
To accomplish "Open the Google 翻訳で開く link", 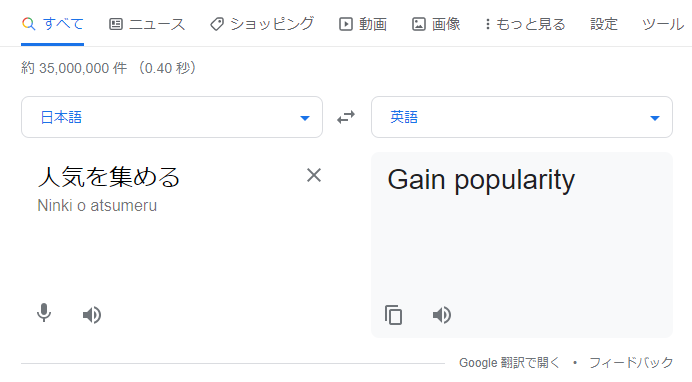I will click(509, 363).
